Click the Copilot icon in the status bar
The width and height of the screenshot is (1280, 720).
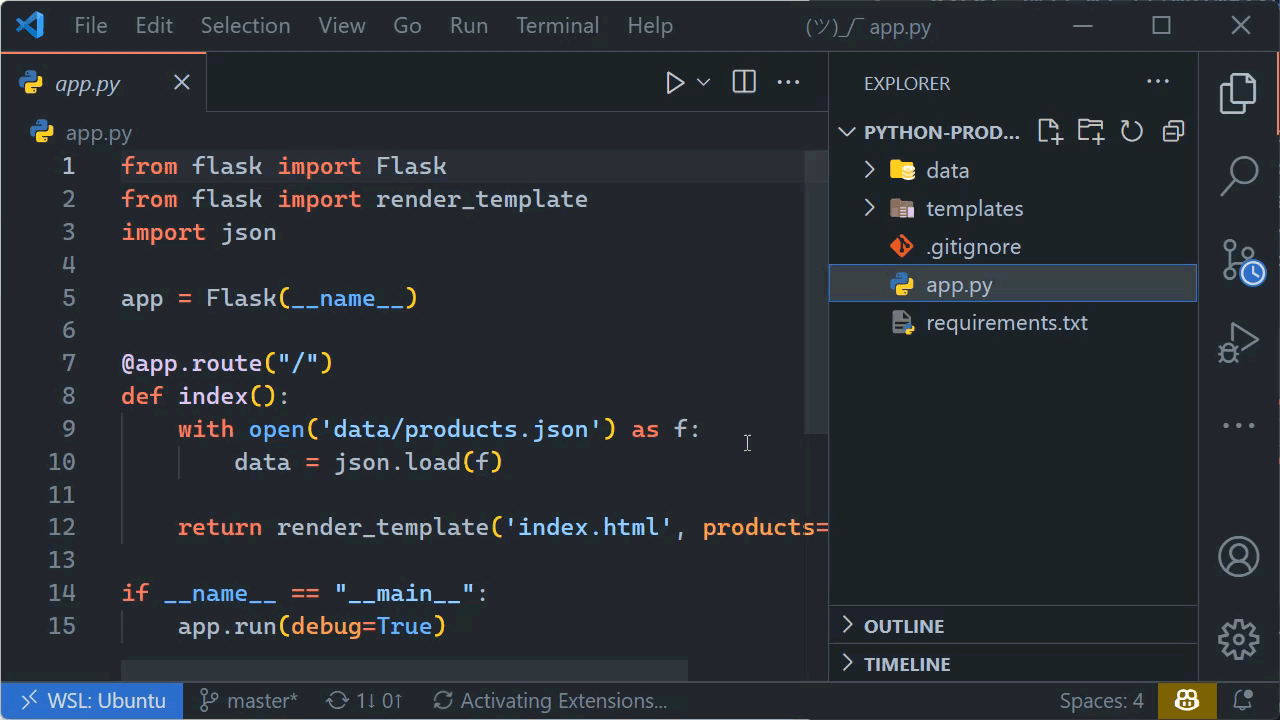pyautogui.click(x=1186, y=700)
